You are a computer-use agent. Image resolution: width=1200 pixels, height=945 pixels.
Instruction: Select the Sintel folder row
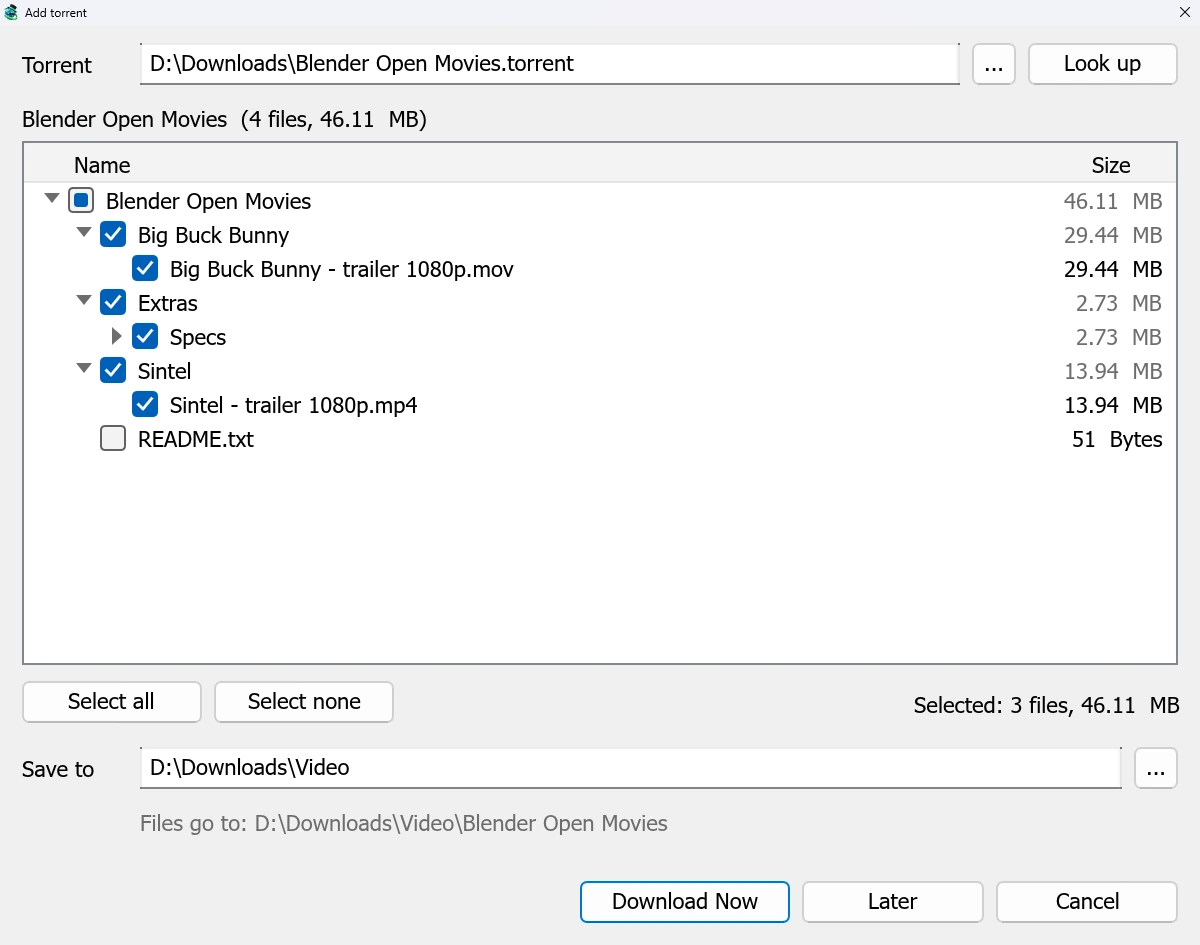tap(599, 371)
